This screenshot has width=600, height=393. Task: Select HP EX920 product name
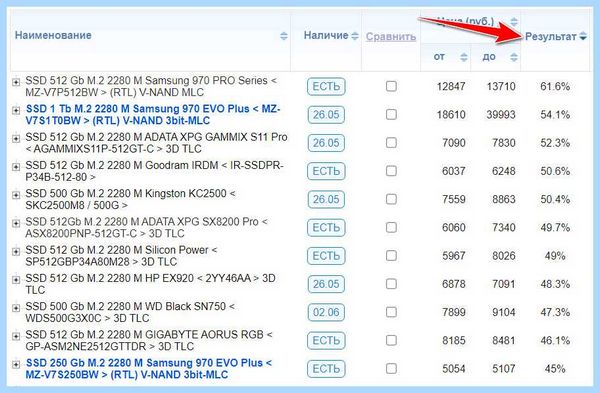tap(150, 284)
